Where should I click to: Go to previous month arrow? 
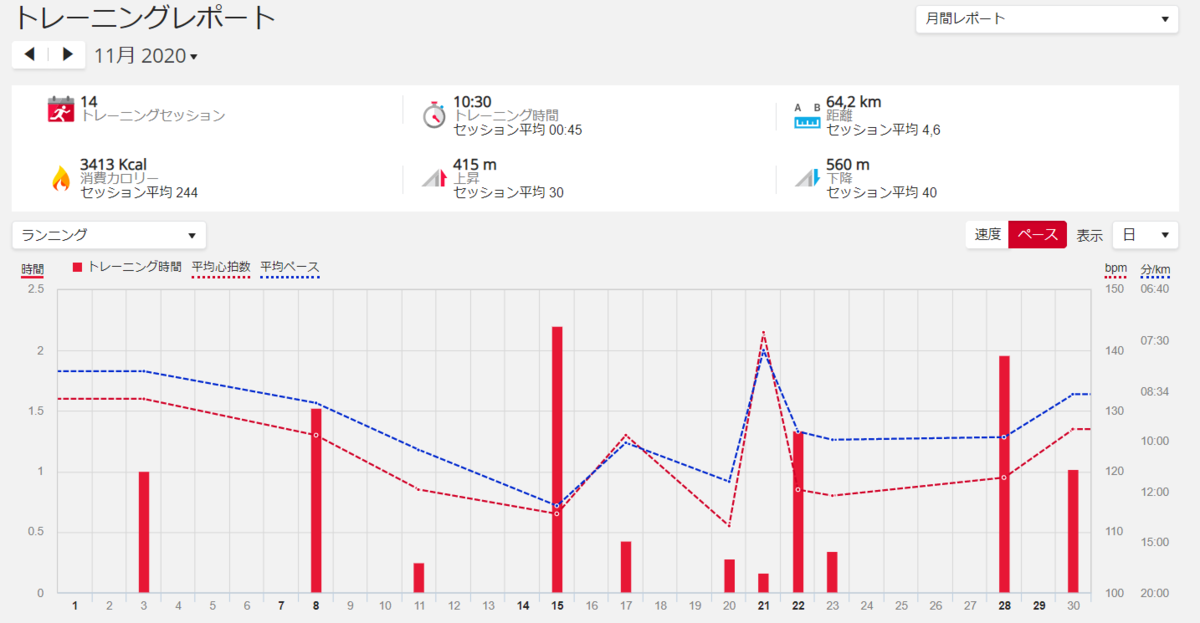[x=30, y=55]
